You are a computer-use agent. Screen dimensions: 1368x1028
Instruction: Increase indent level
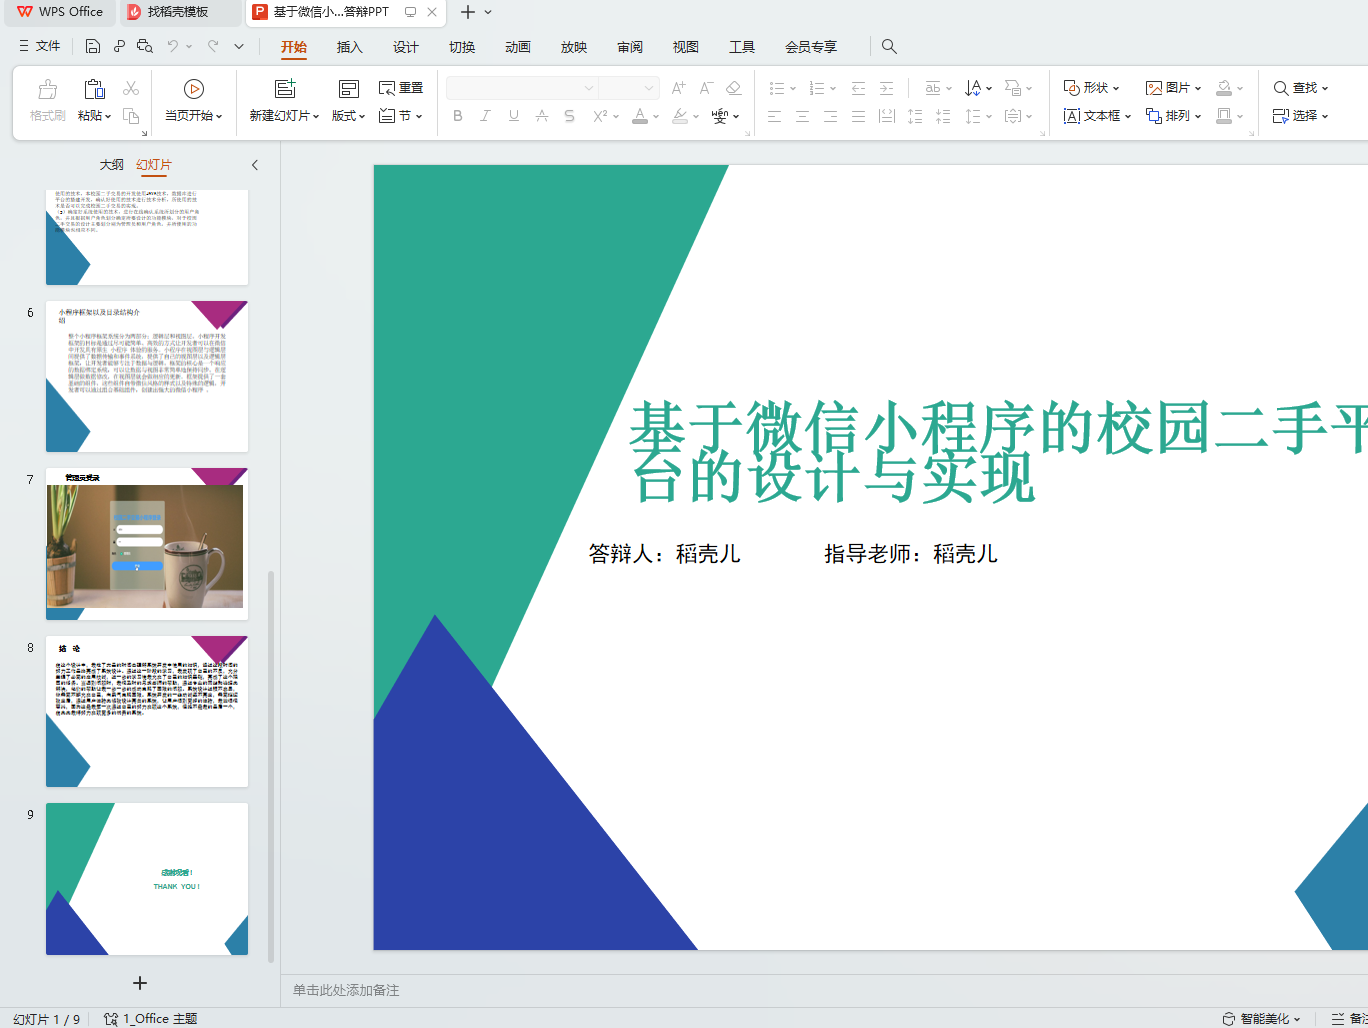coord(886,88)
